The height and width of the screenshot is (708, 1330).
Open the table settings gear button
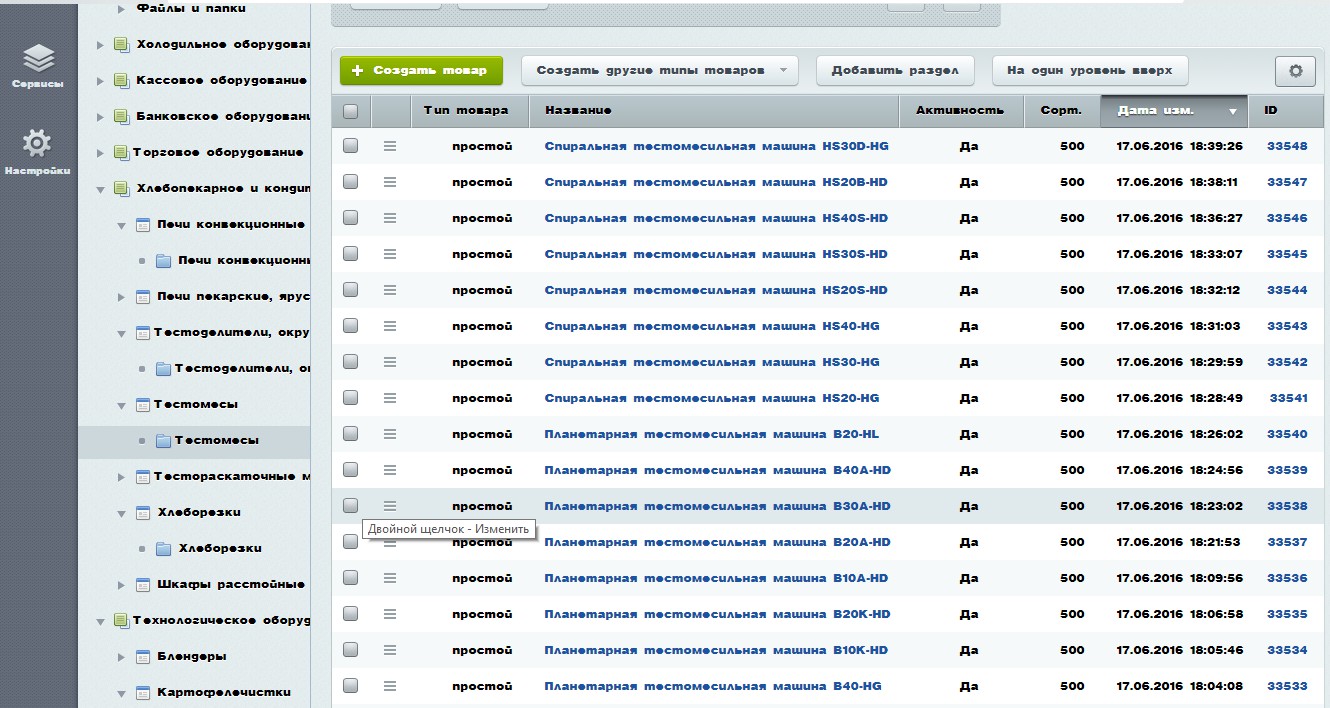1295,71
